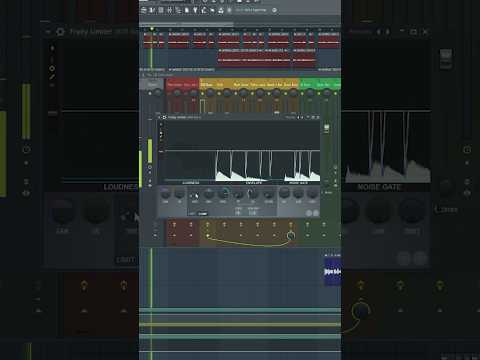Viewport: 480px width, 360px height.
Task: Switch Fruity Limiter to LIMIT tab
Action: tap(192, 214)
